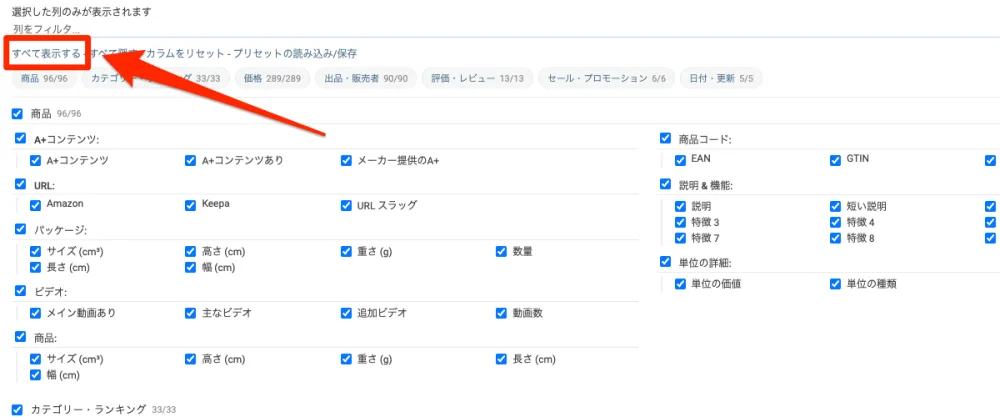1000x417 pixels.
Task: Uncheck the A+コンテンツ column checkbox
Action: coord(35,160)
